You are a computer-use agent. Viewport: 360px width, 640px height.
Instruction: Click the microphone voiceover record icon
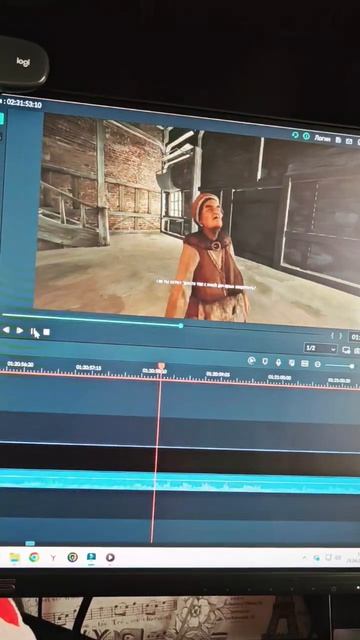click(x=278, y=362)
